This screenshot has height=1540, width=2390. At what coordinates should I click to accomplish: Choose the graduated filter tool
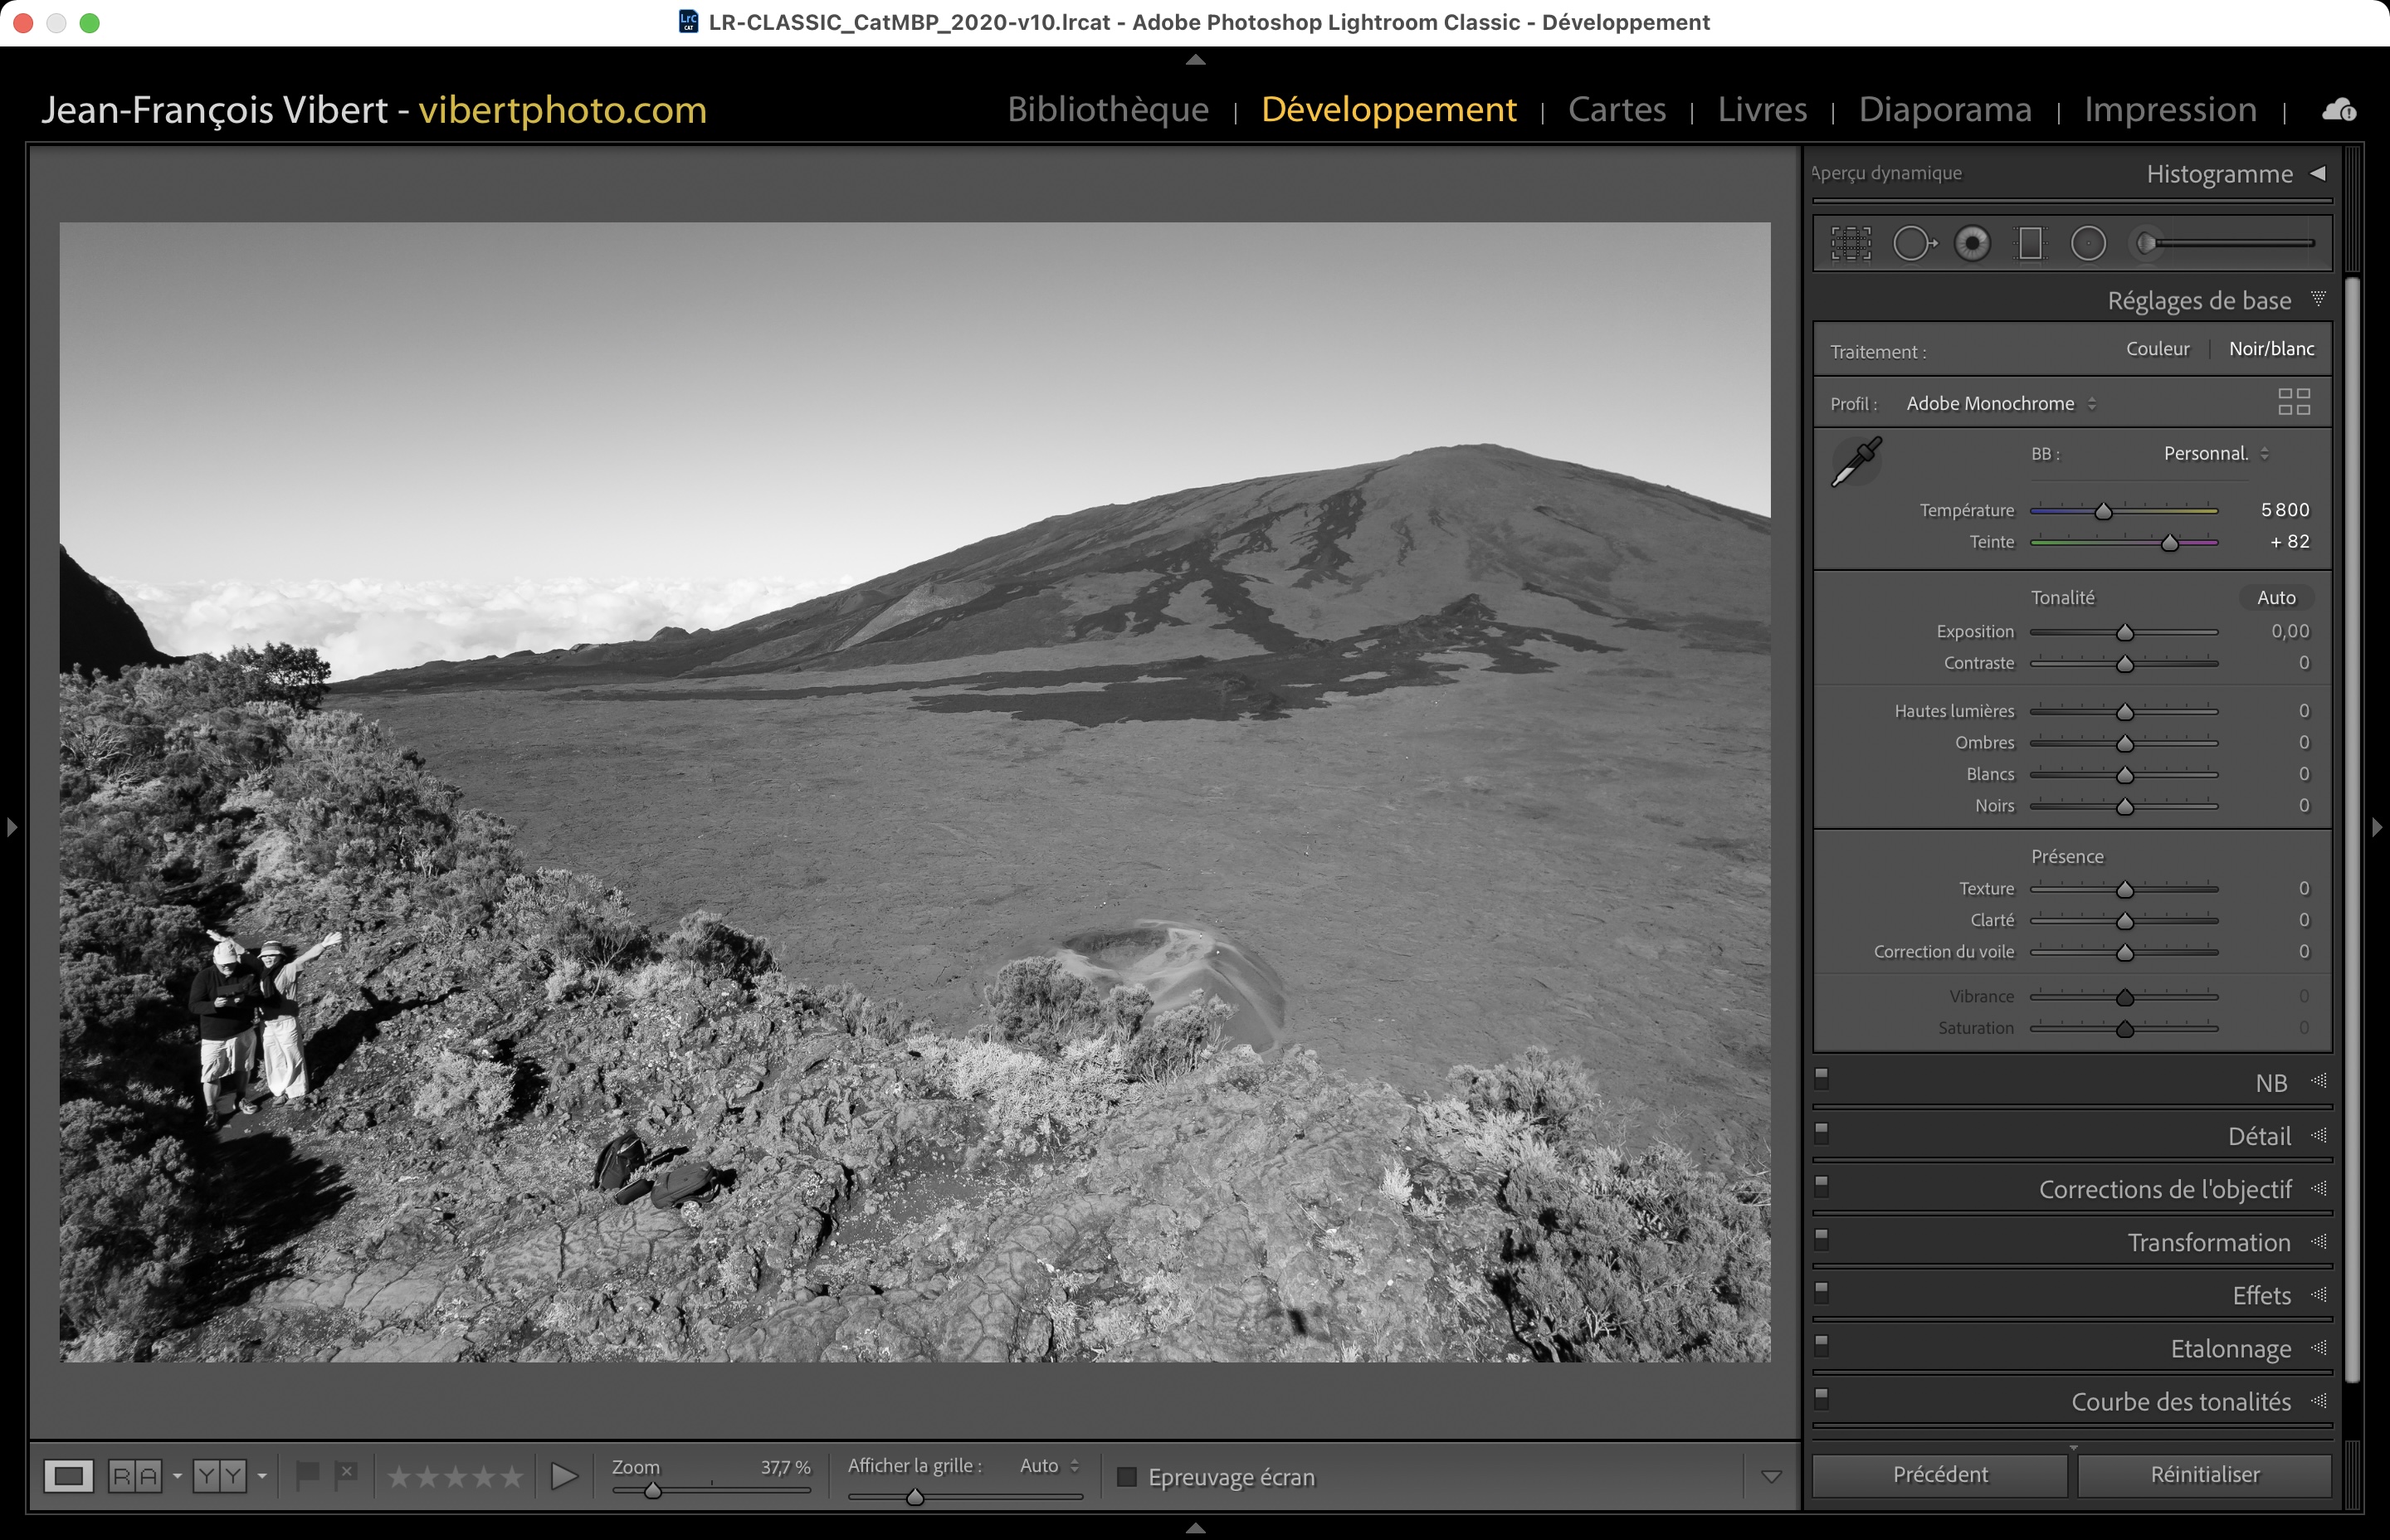click(x=2030, y=243)
